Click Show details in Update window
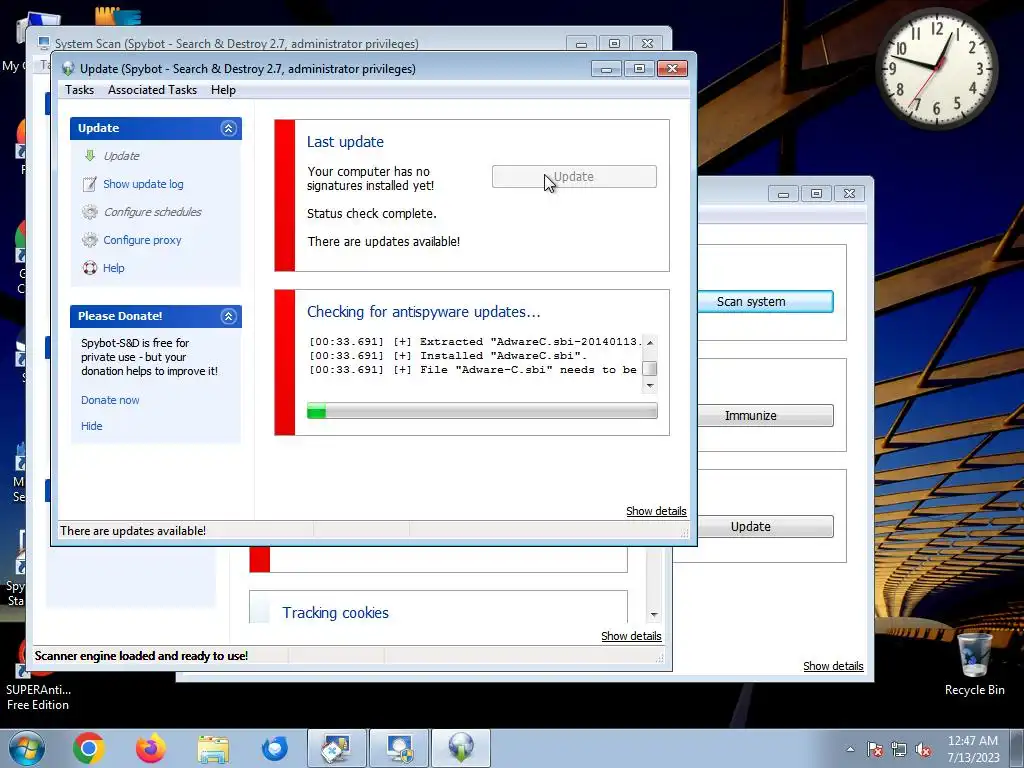Image resolution: width=1024 pixels, height=768 pixels. click(656, 511)
